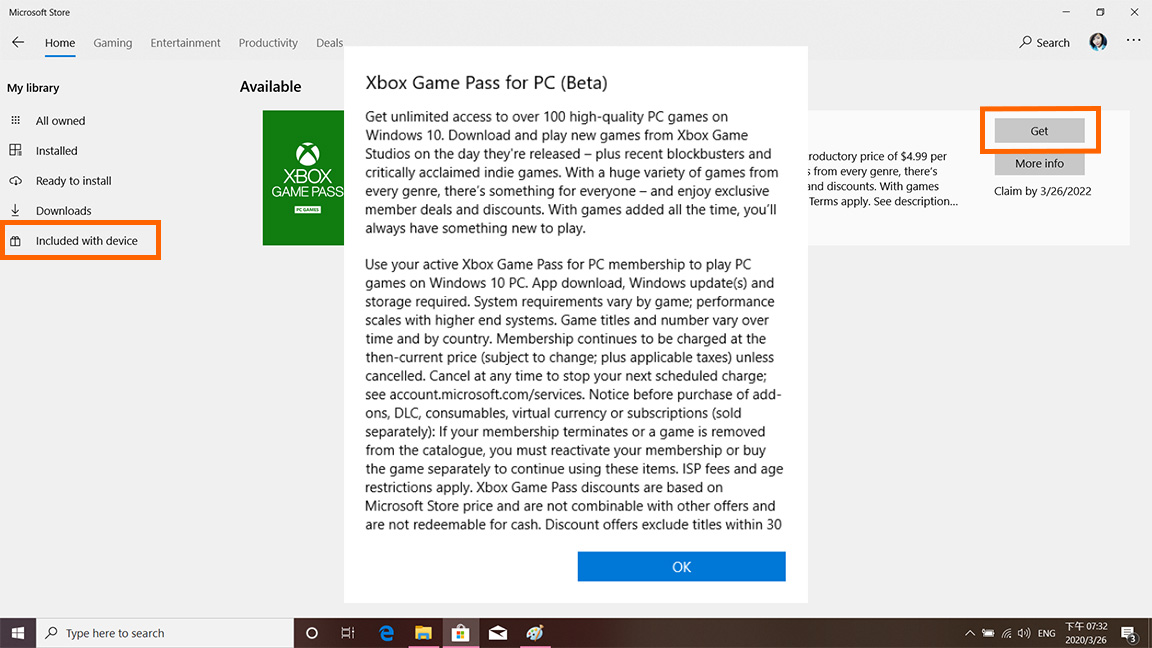The width and height of the screenshot is (1152, 648).
Task: Click the Xbox Game Pass thumbnail
Action: 303,178
